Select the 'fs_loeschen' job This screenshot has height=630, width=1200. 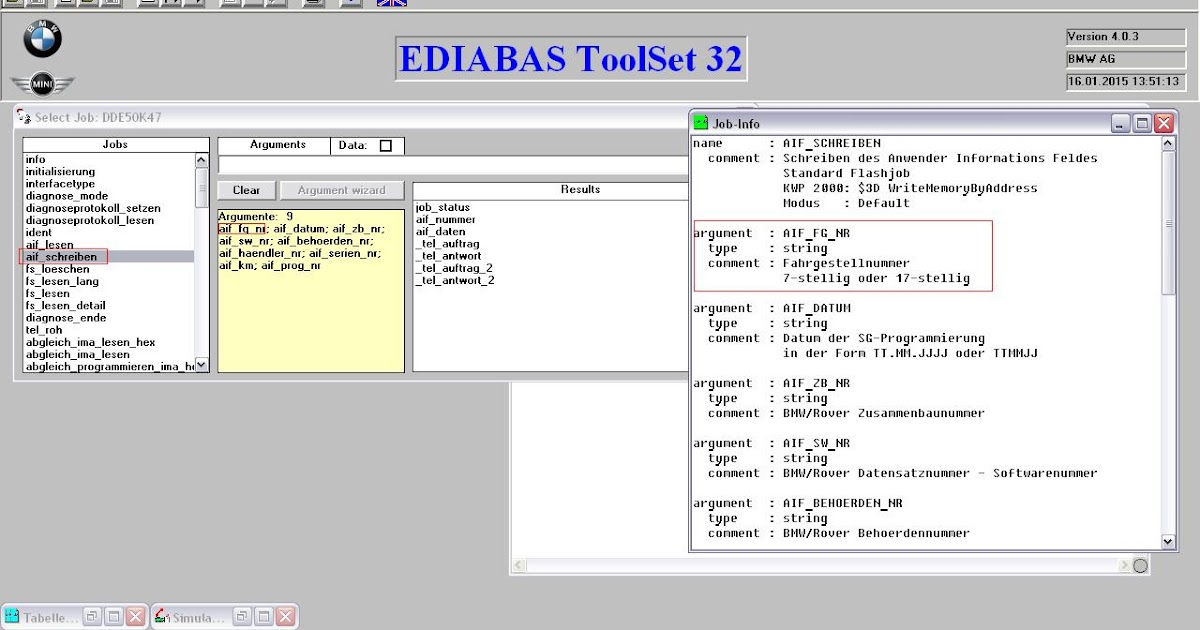pos(57,269)
